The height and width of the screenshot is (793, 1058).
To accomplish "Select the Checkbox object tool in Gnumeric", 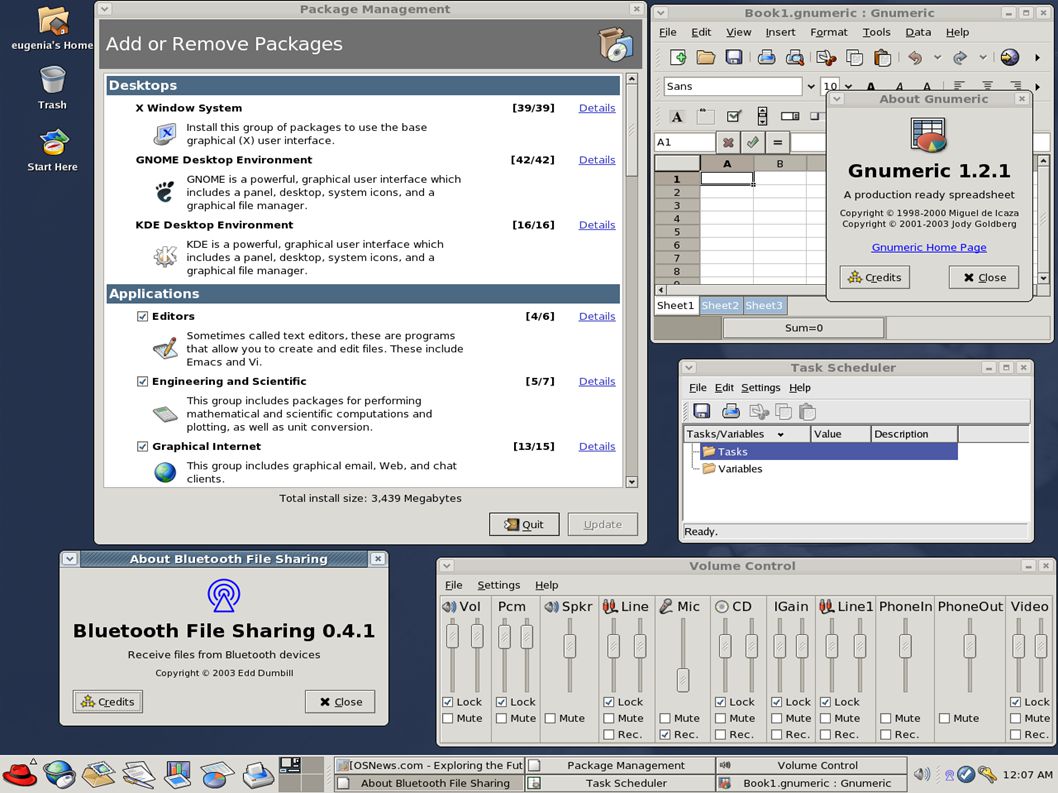I will click(x=733, y=117).
